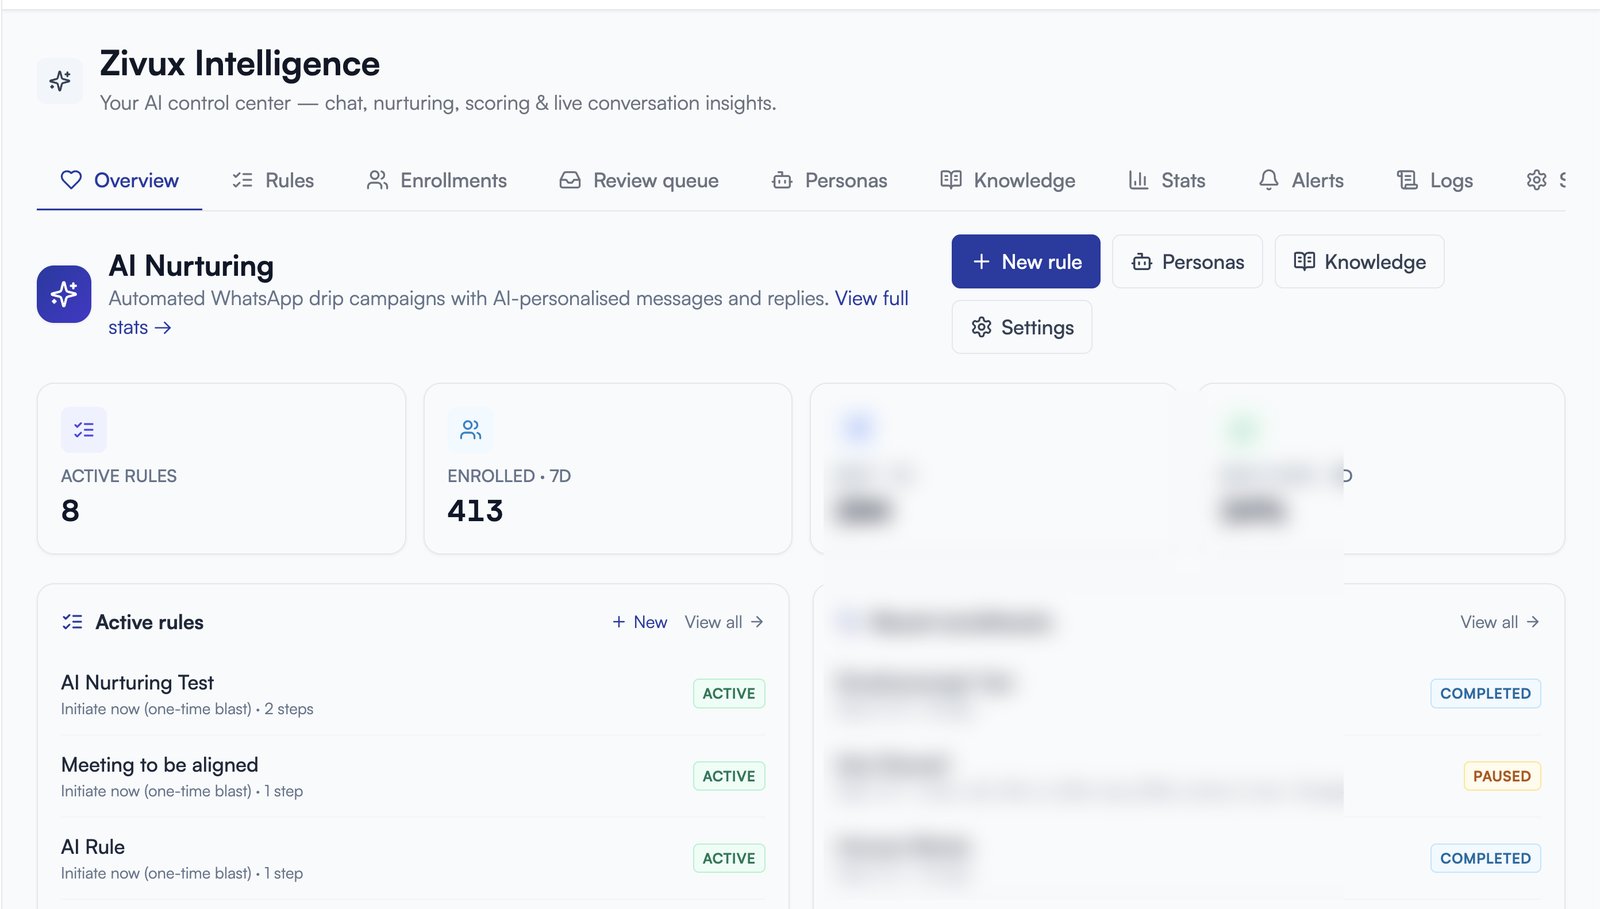The image size is (1600, 909).
Task: Click the checklist icon beside Active rules heading
Action: tap(72, 622)
